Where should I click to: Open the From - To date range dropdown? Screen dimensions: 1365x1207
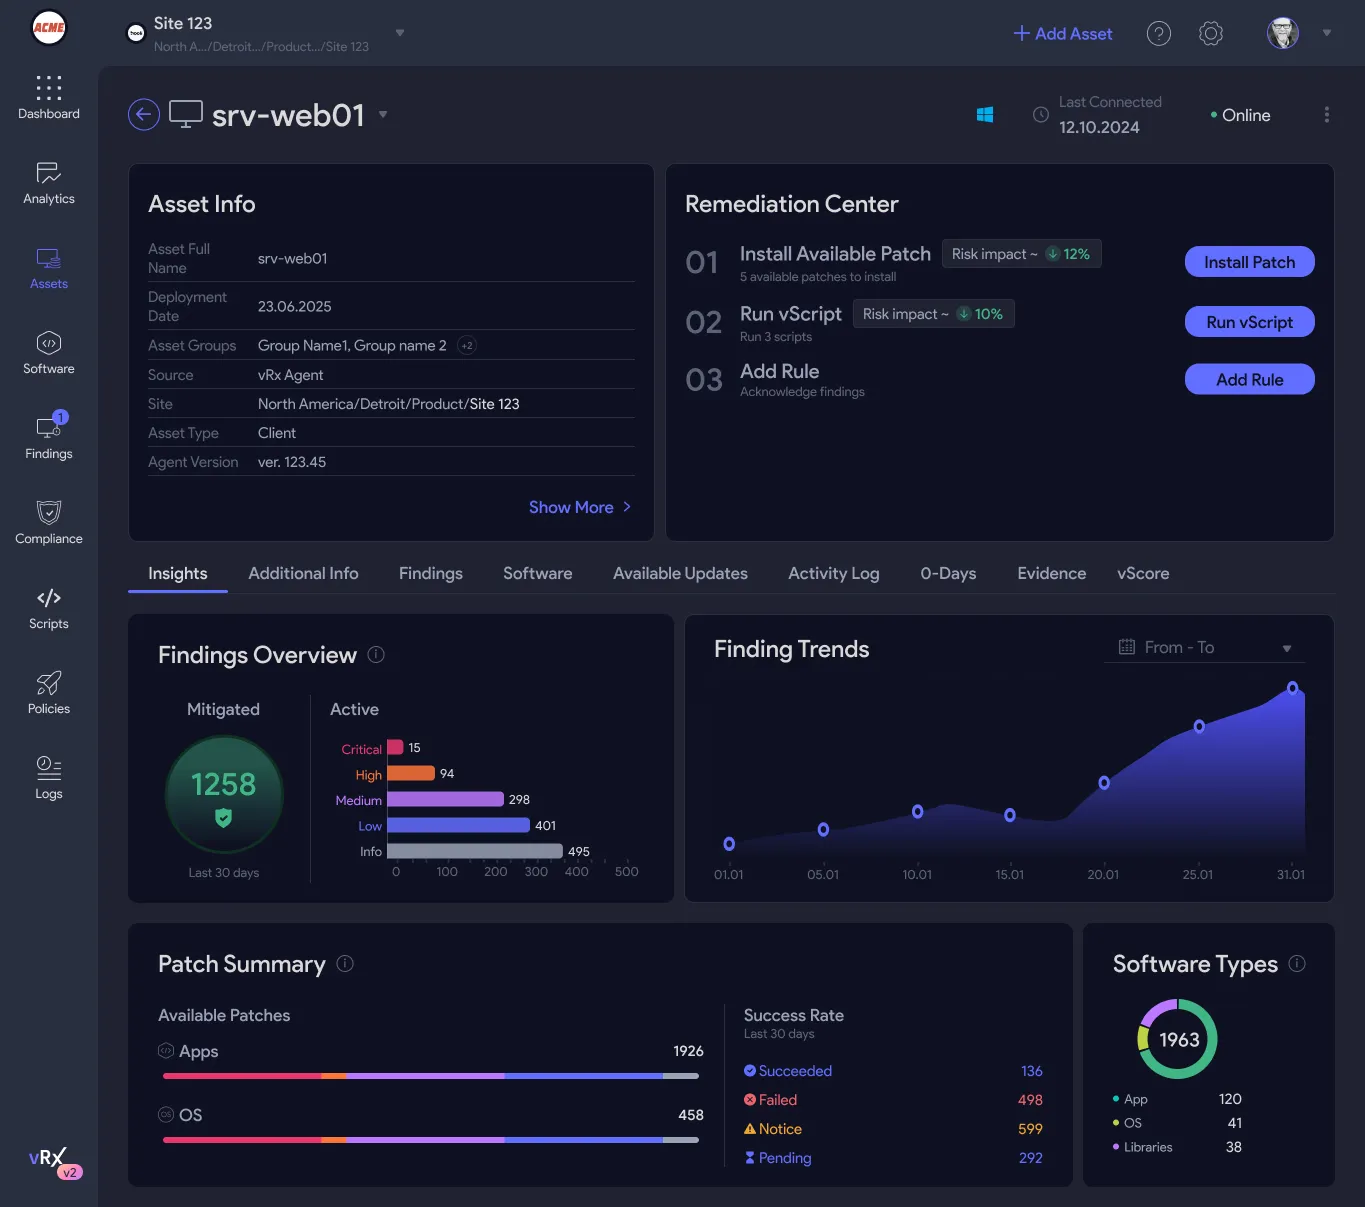1205,648
